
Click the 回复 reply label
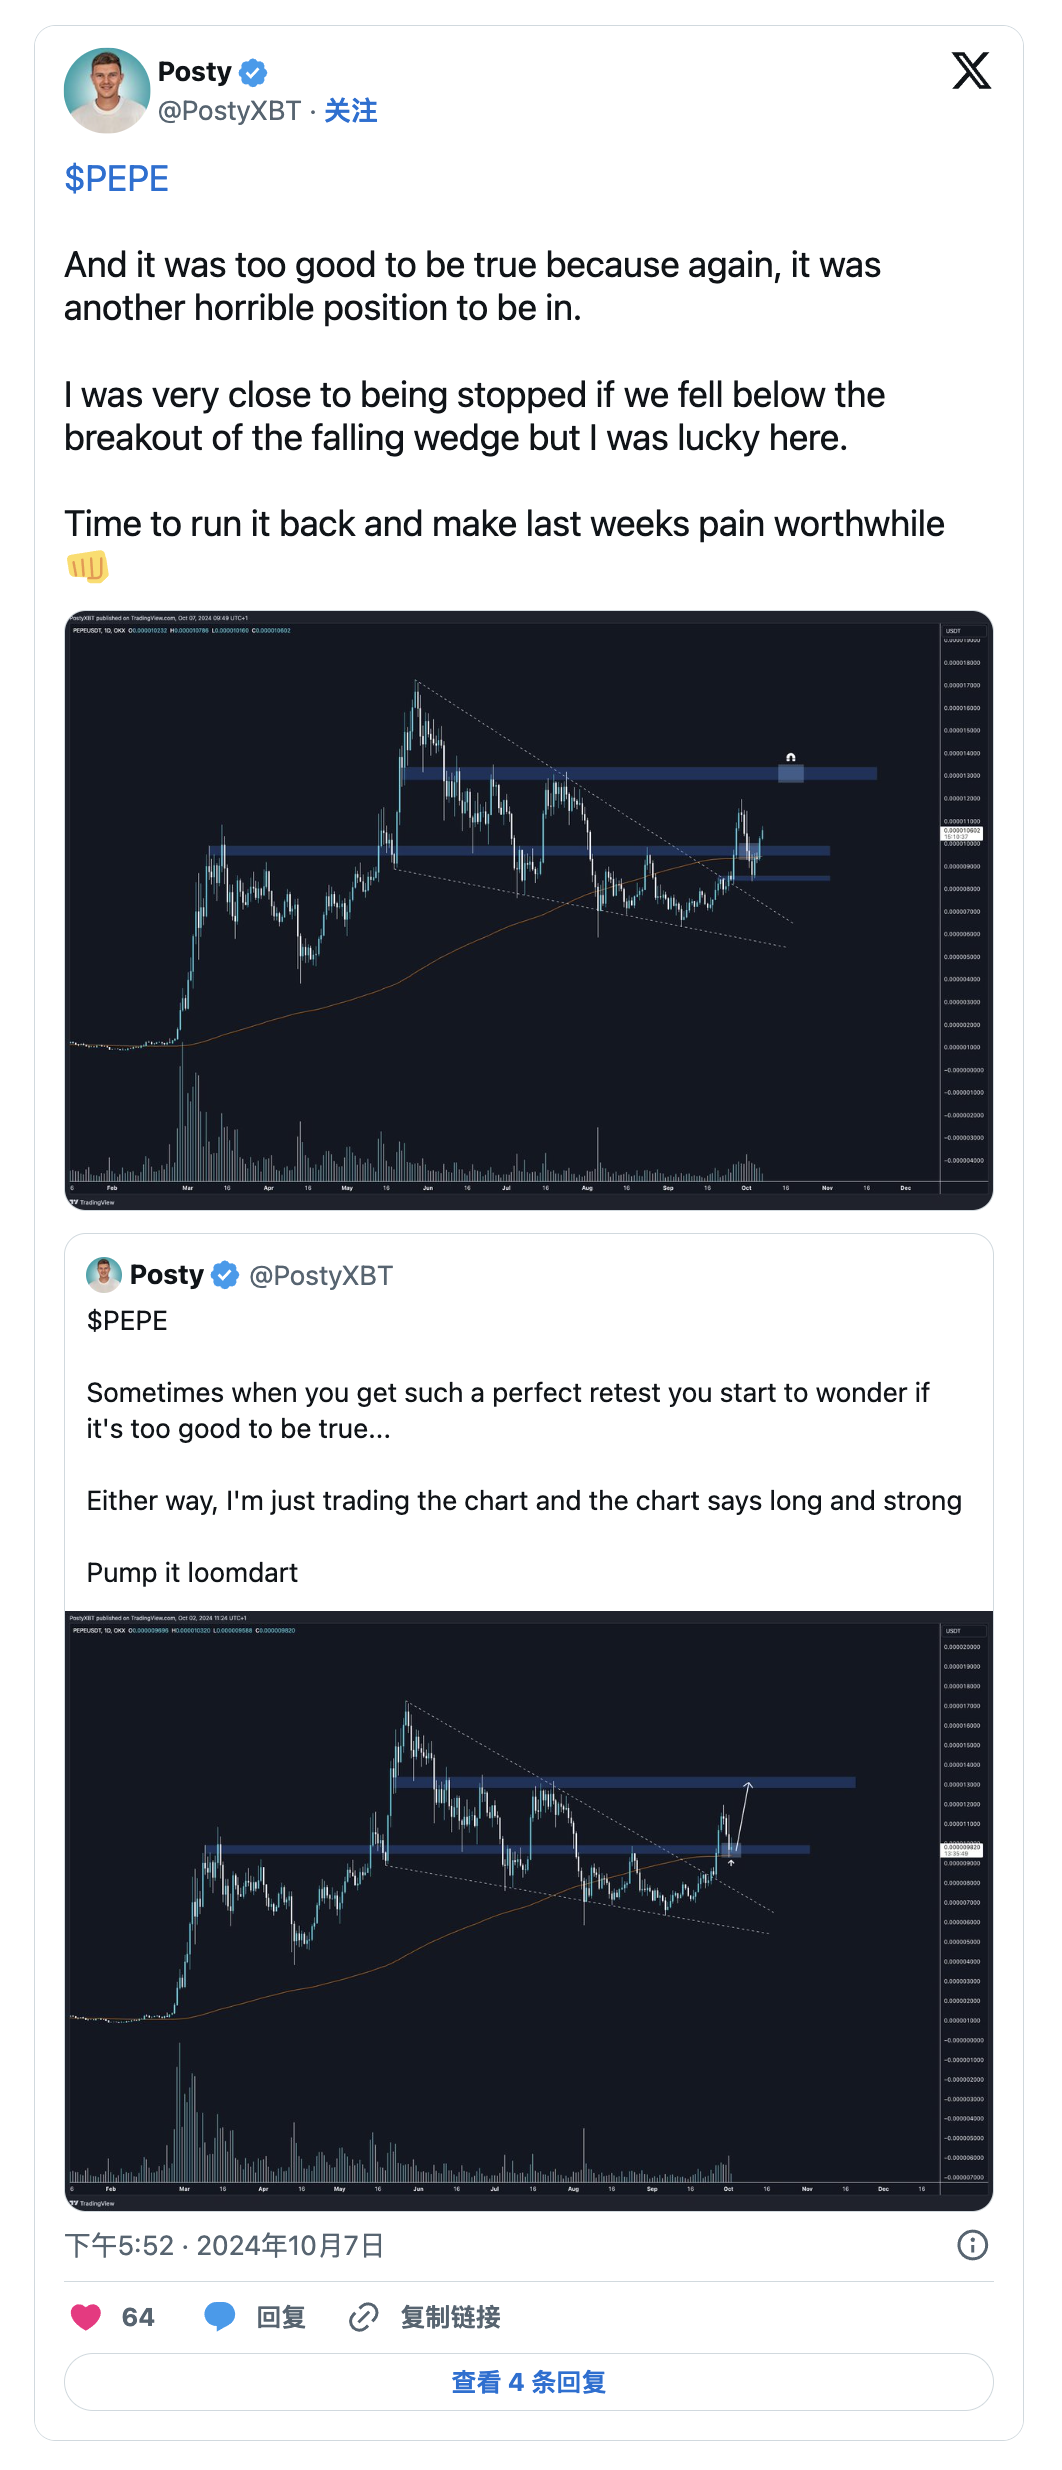coord(281,2317)
